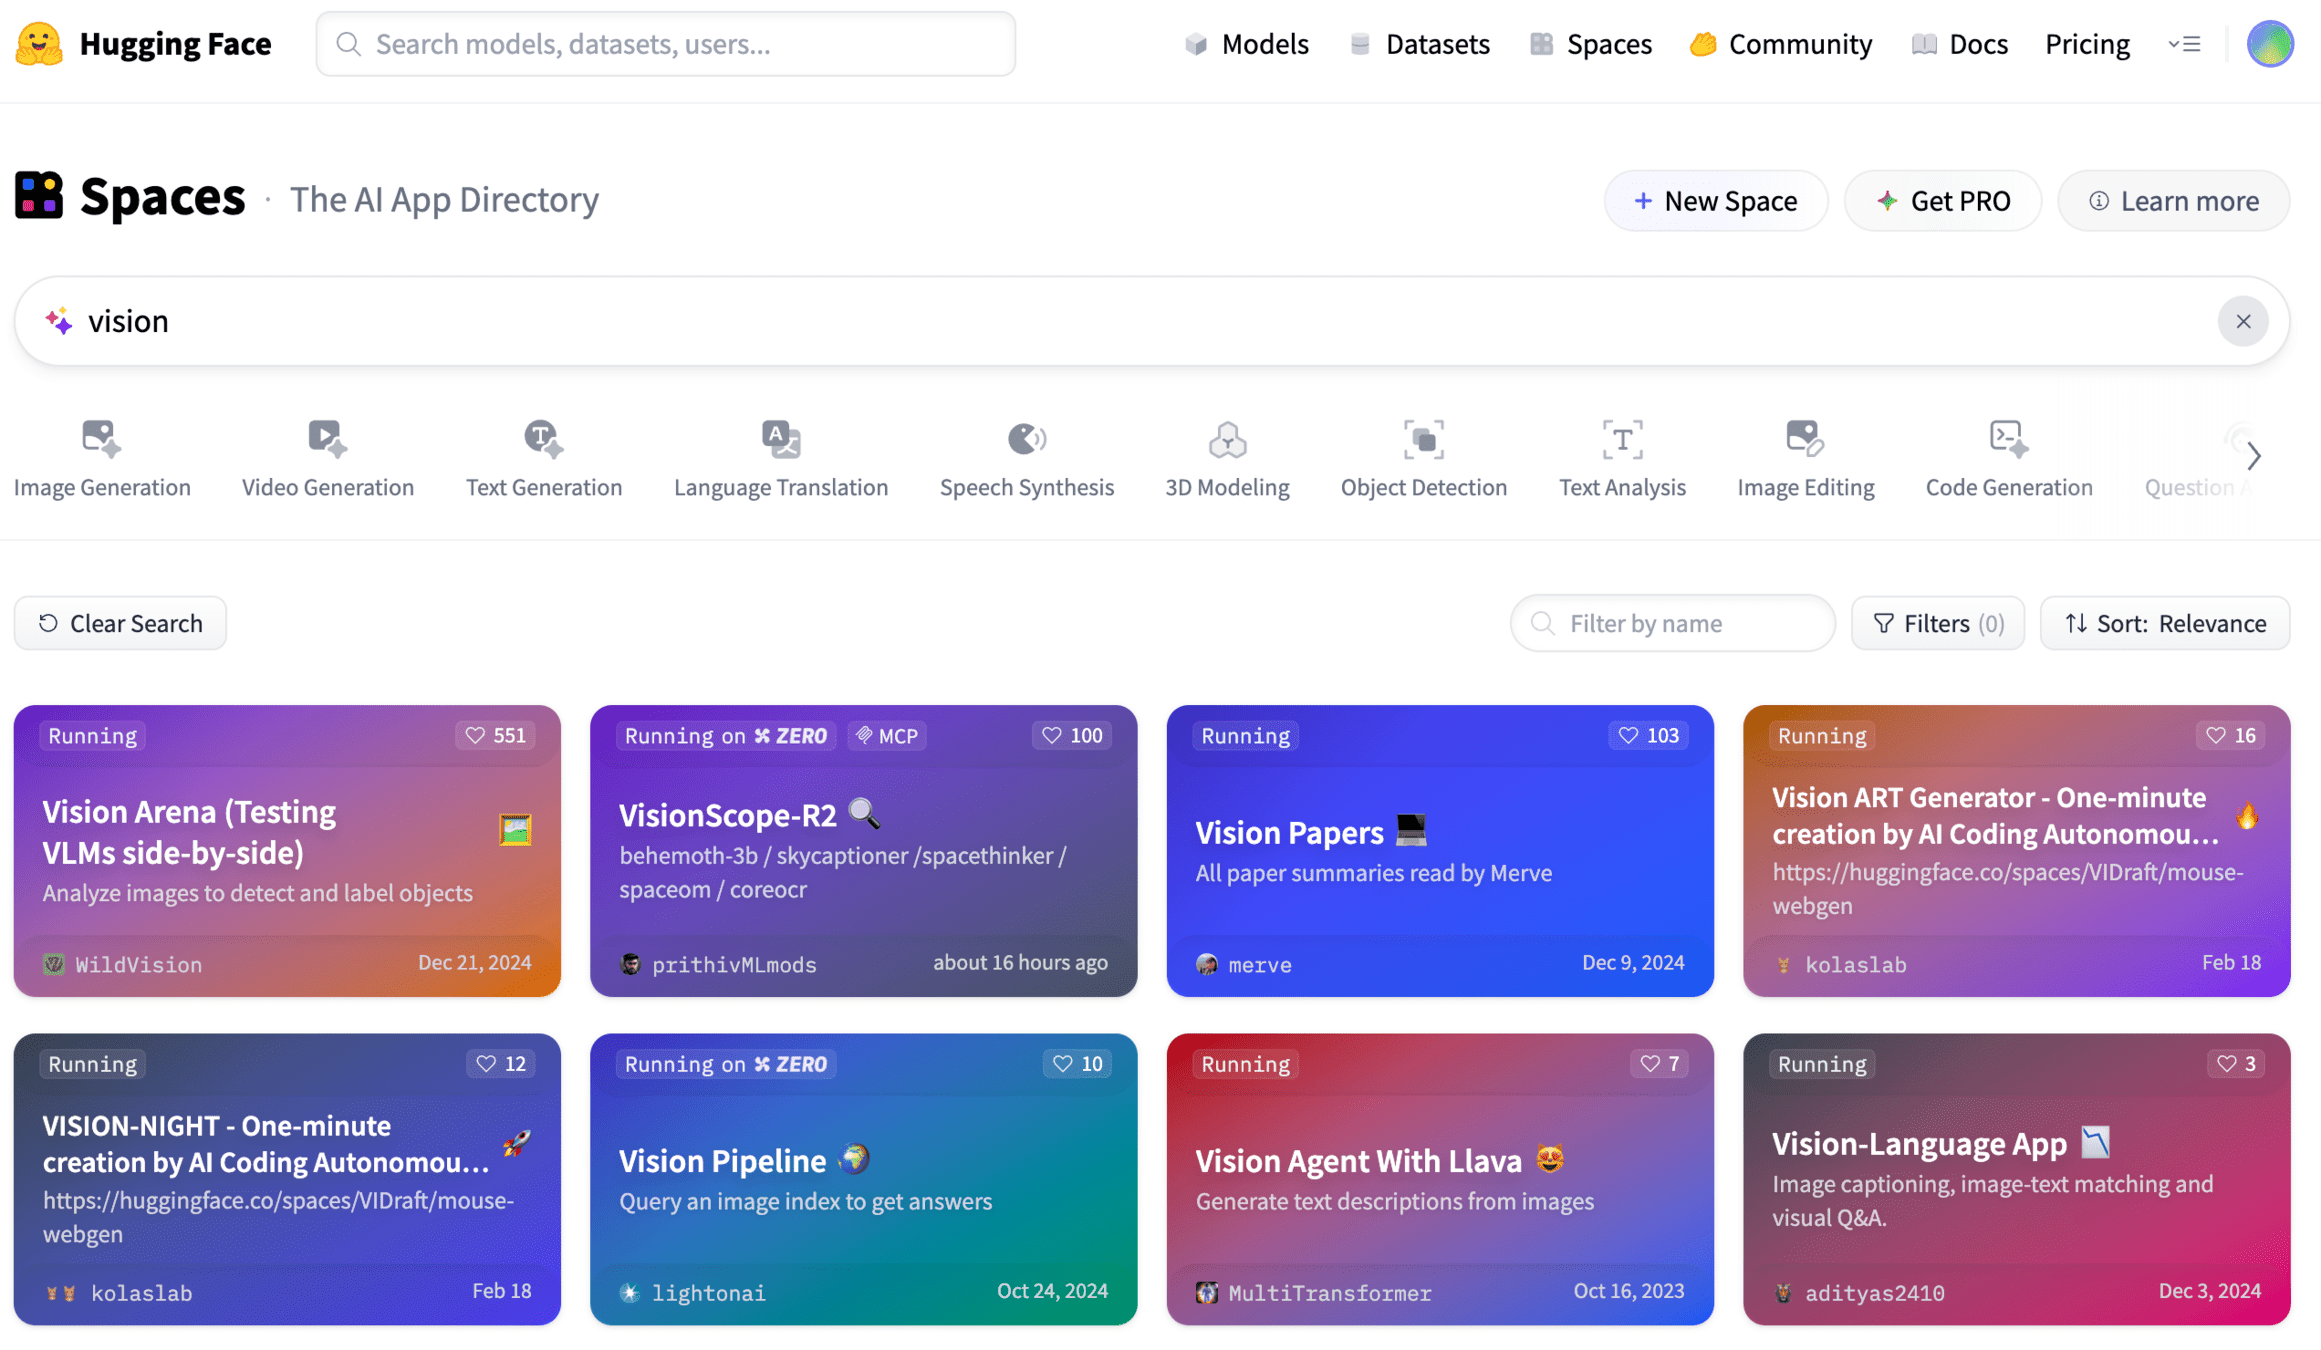Pick the 3D Modeling category icon
This screenshot has height=1350, width=2321.
pyautogui.click(x=1226, y=439)
